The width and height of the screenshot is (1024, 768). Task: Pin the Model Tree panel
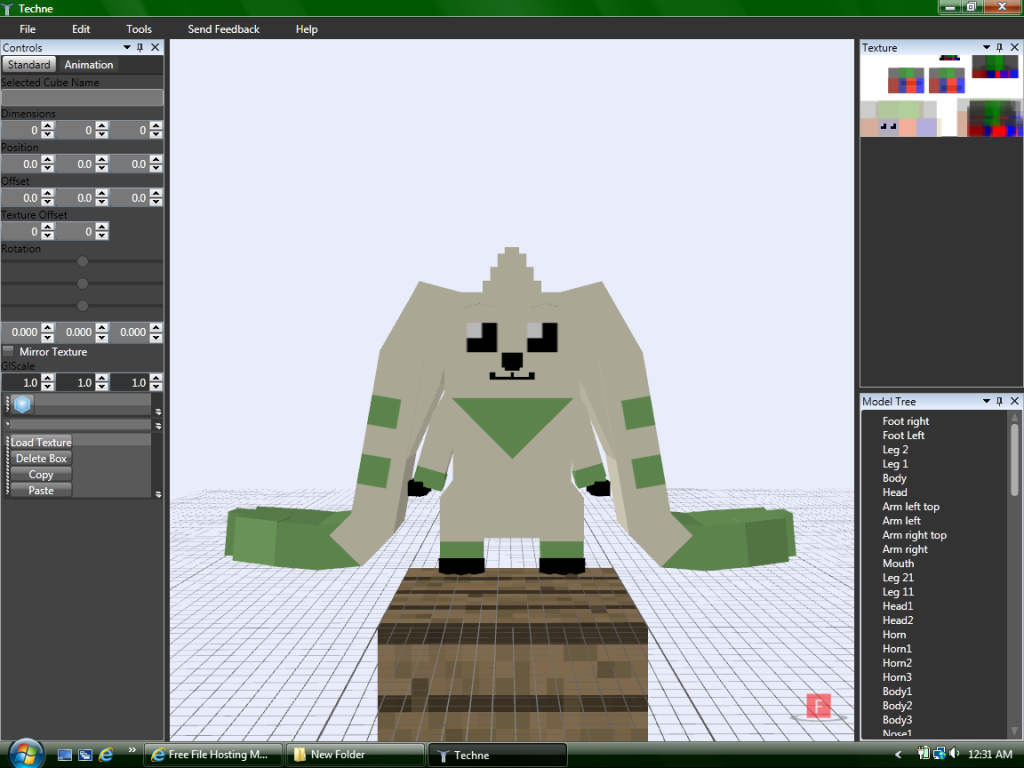coord(999,401)
